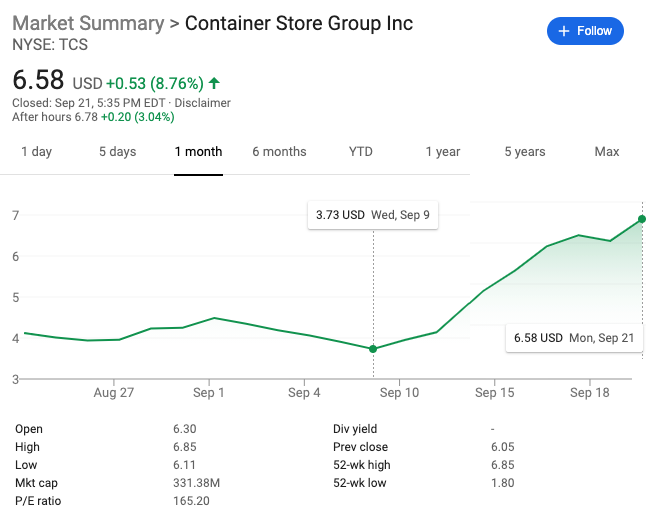Select the Max range tab
Image resolution: width=646 pixels, height=525 pixels.
click(x=606, y=152)
